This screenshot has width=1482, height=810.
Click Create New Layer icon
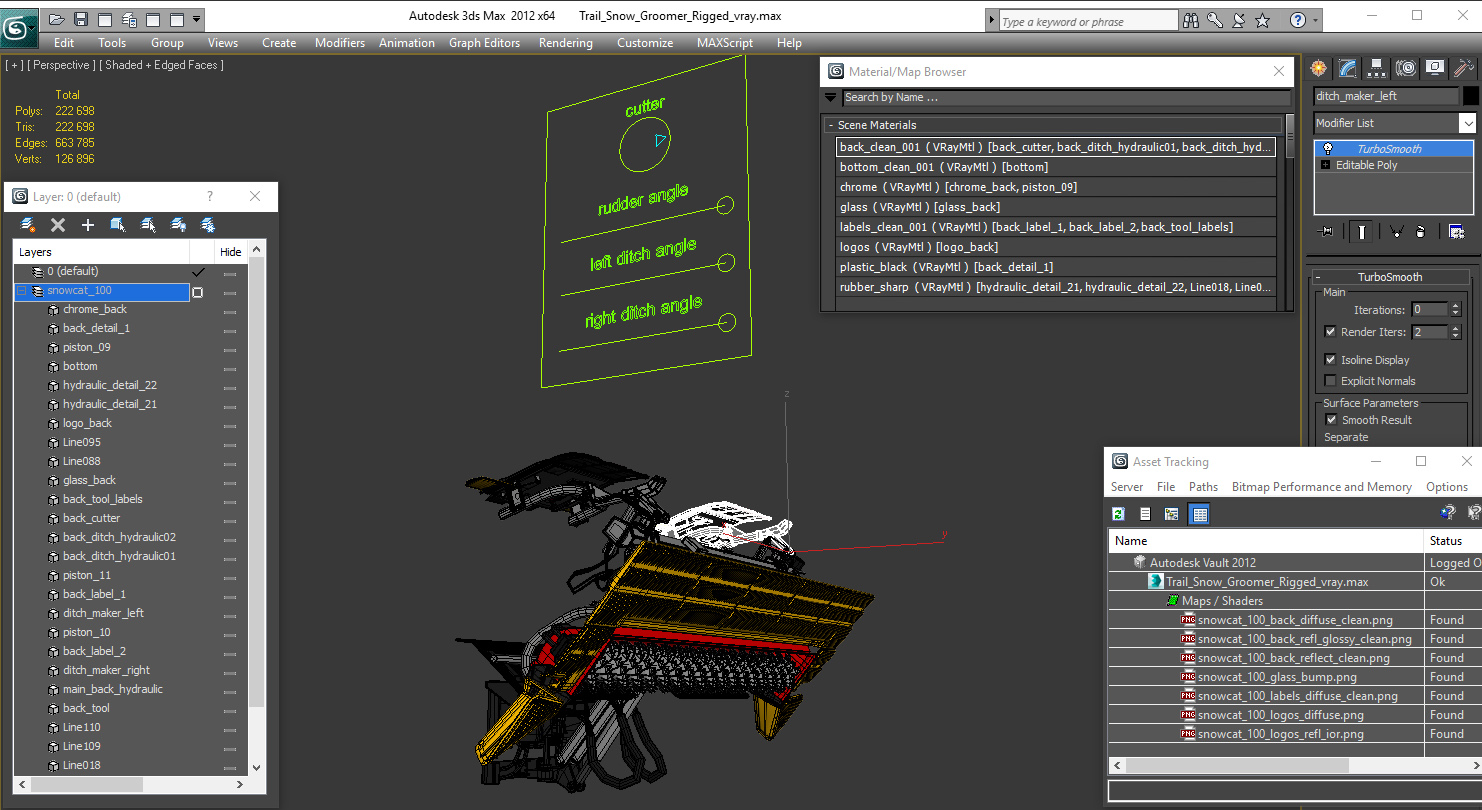coord(27,225)
